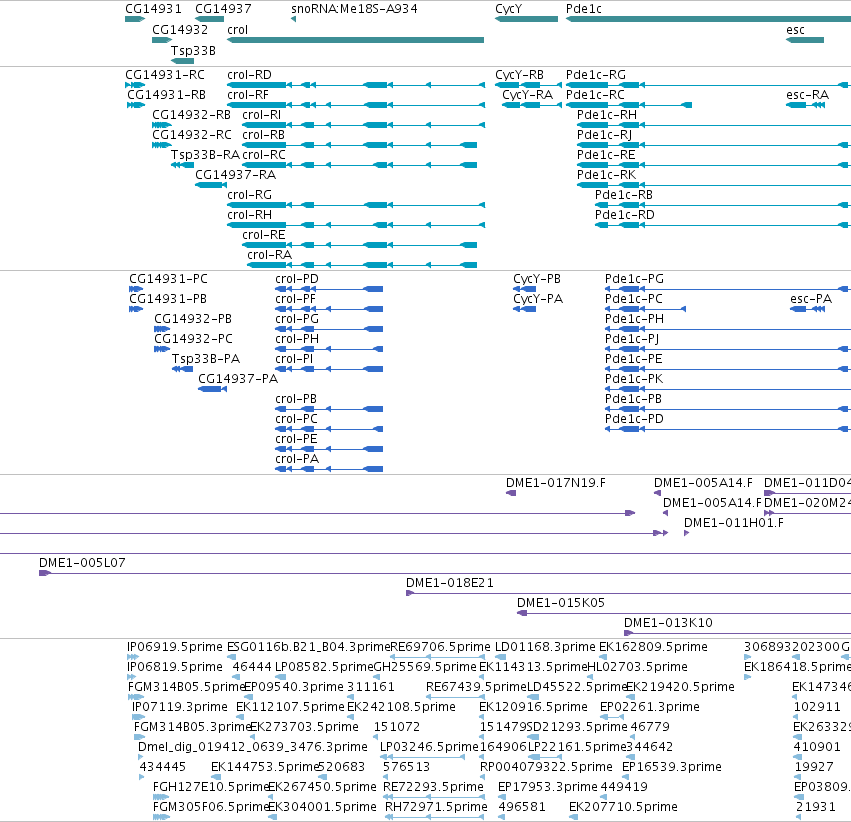Select EST HL02703.5prime
851x822 pixels.
click(x=592, y=677)
